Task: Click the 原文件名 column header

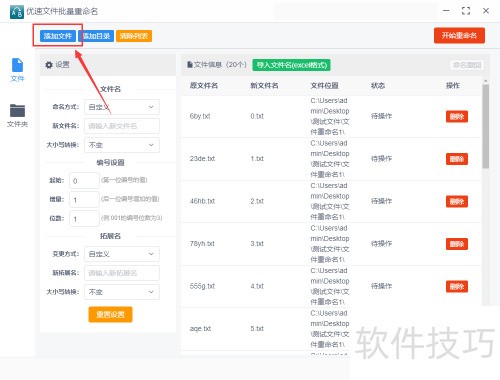Action: (204, 86)
